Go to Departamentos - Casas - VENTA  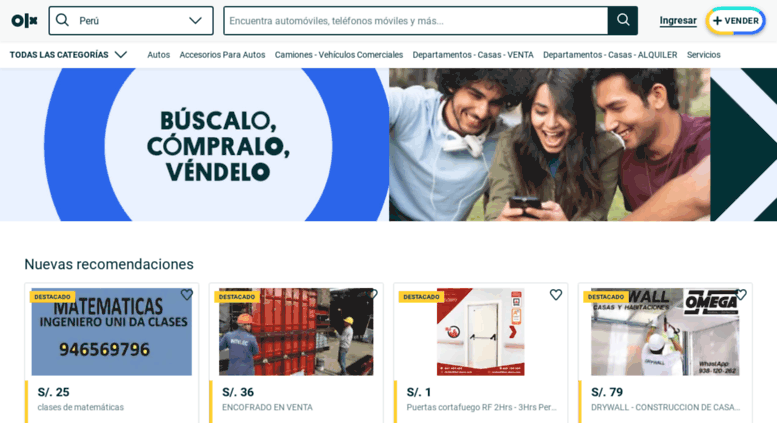point(473,55)
